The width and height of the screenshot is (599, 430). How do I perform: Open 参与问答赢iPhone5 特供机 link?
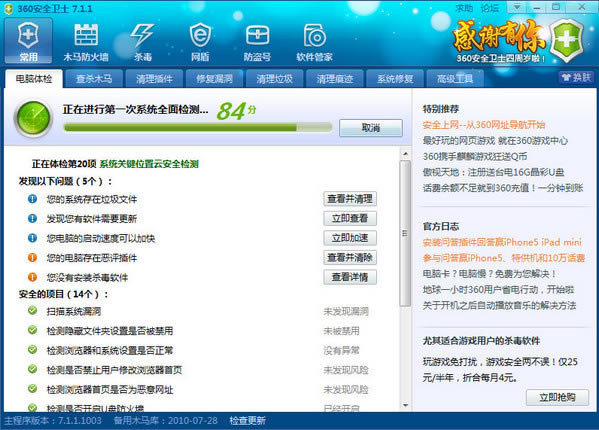coord(503,258)
